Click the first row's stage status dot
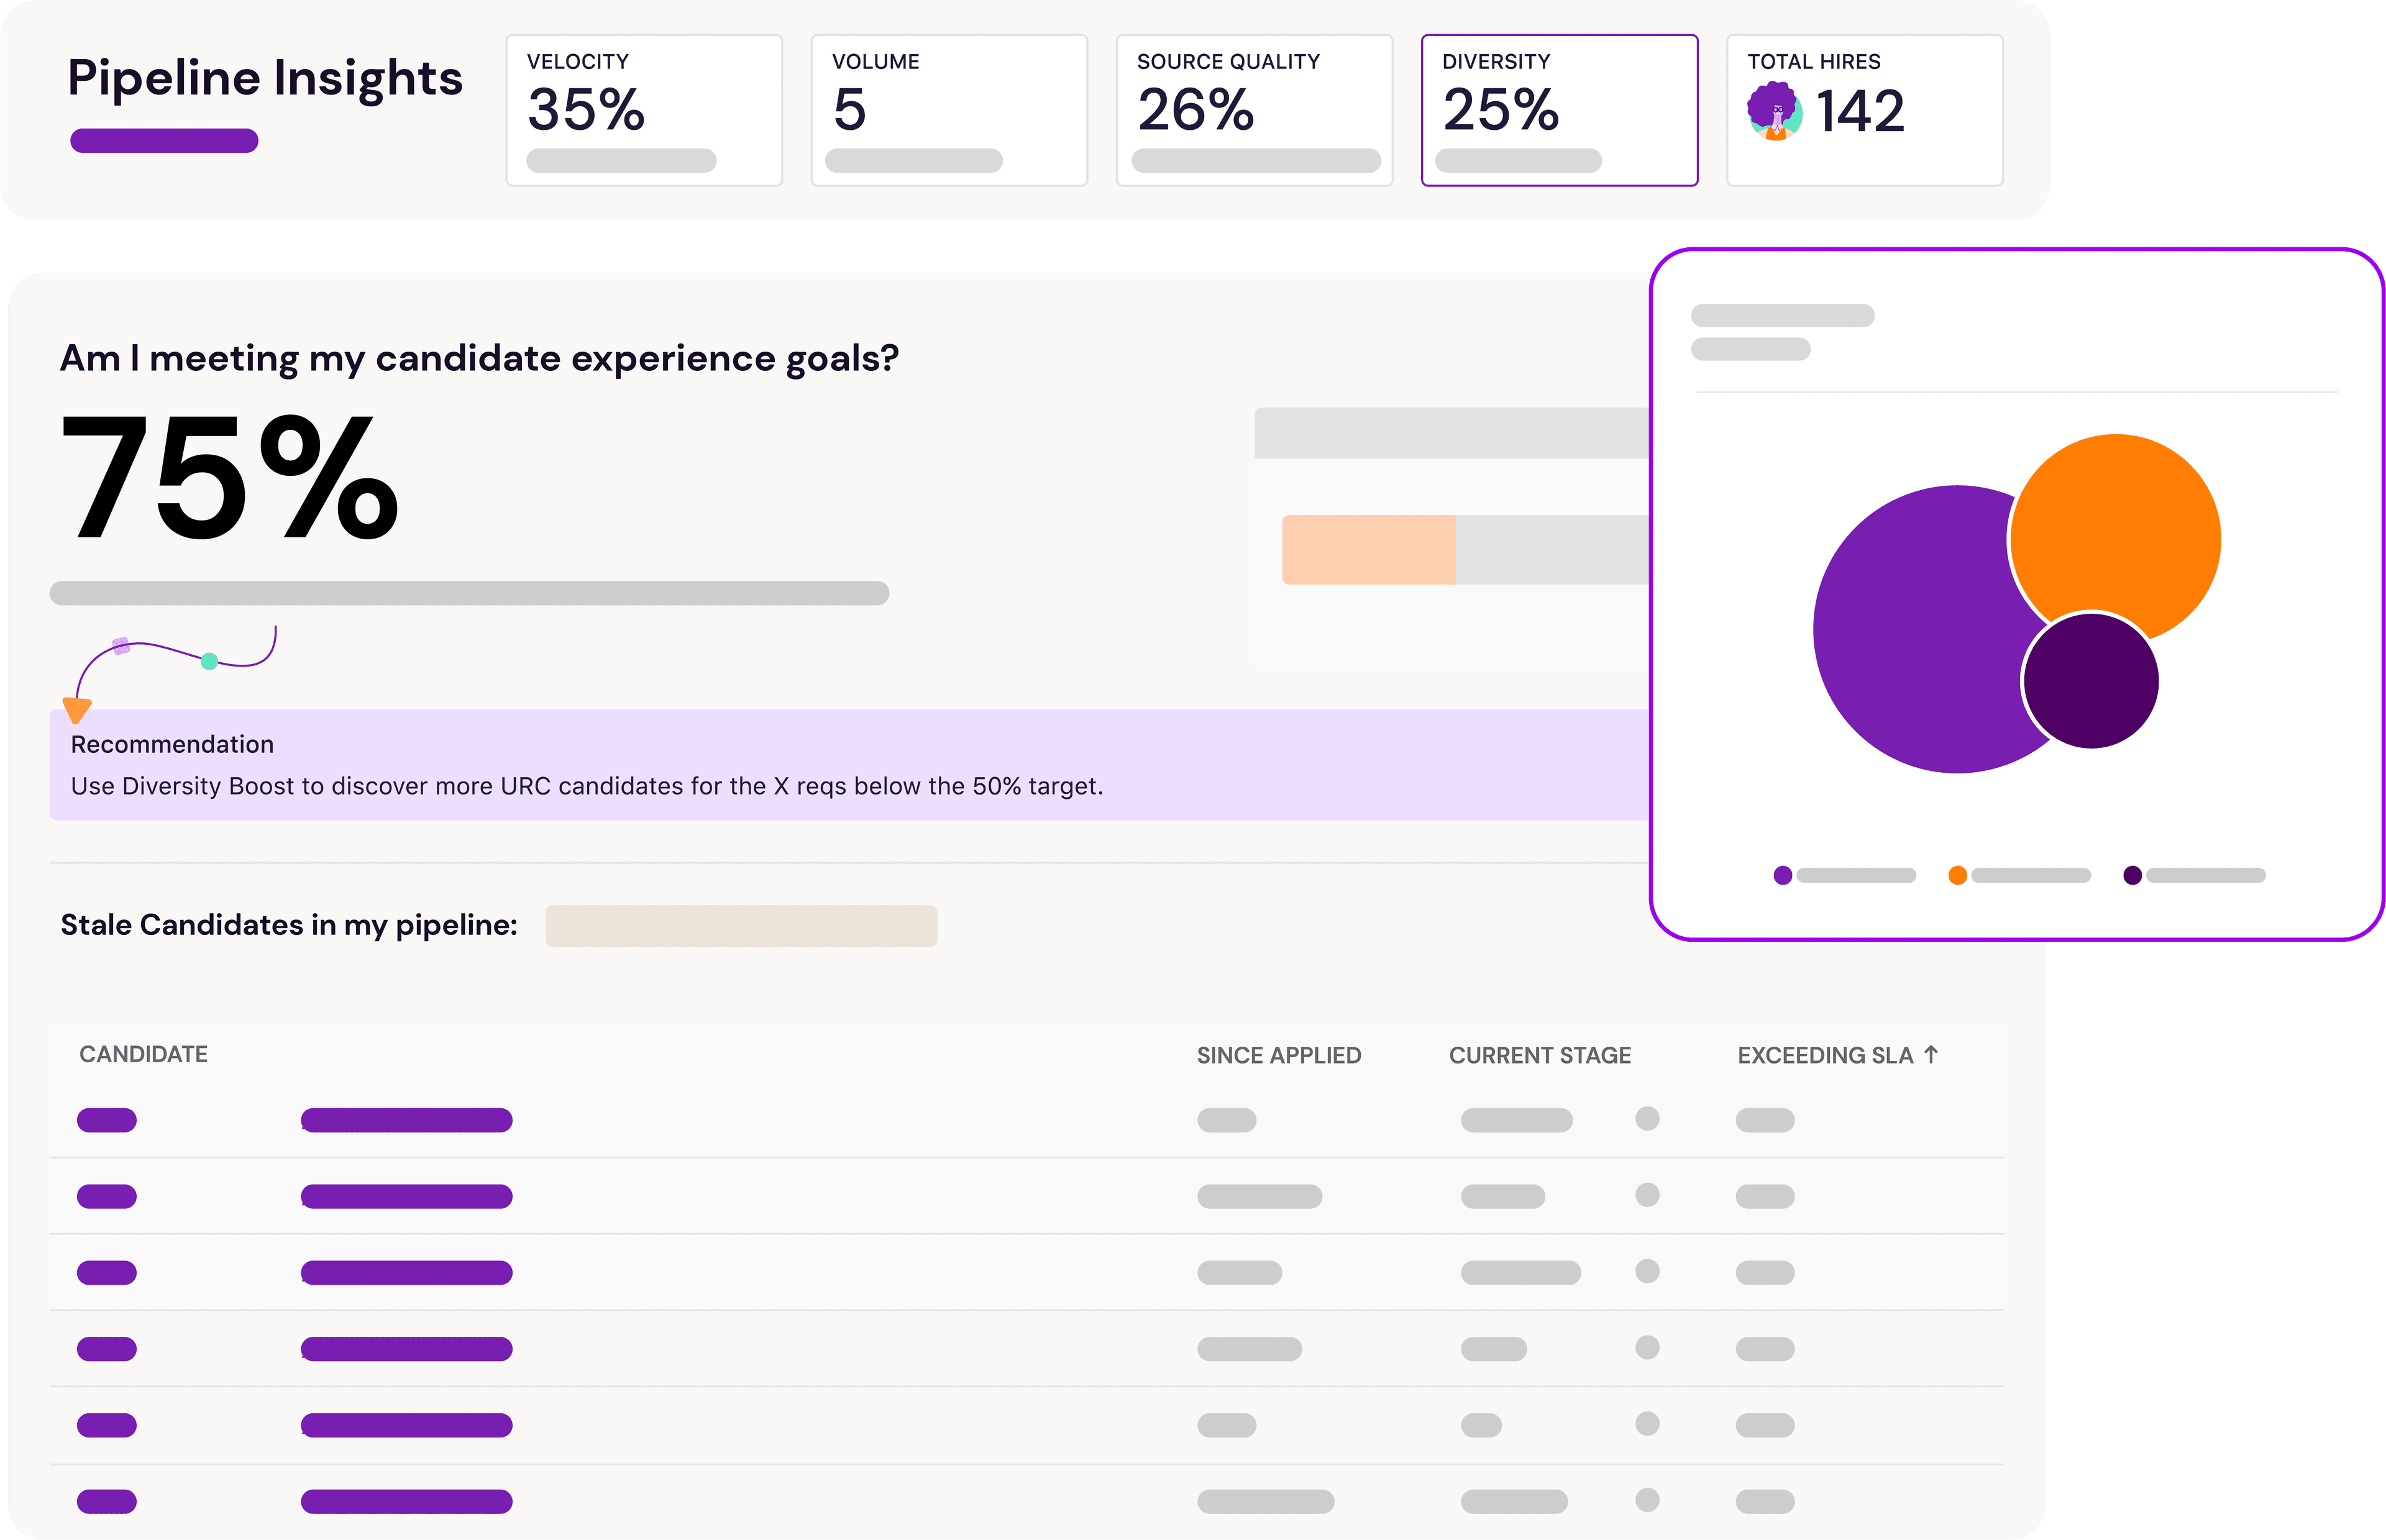The image size is (2386, 1540). point(1647,1118)
